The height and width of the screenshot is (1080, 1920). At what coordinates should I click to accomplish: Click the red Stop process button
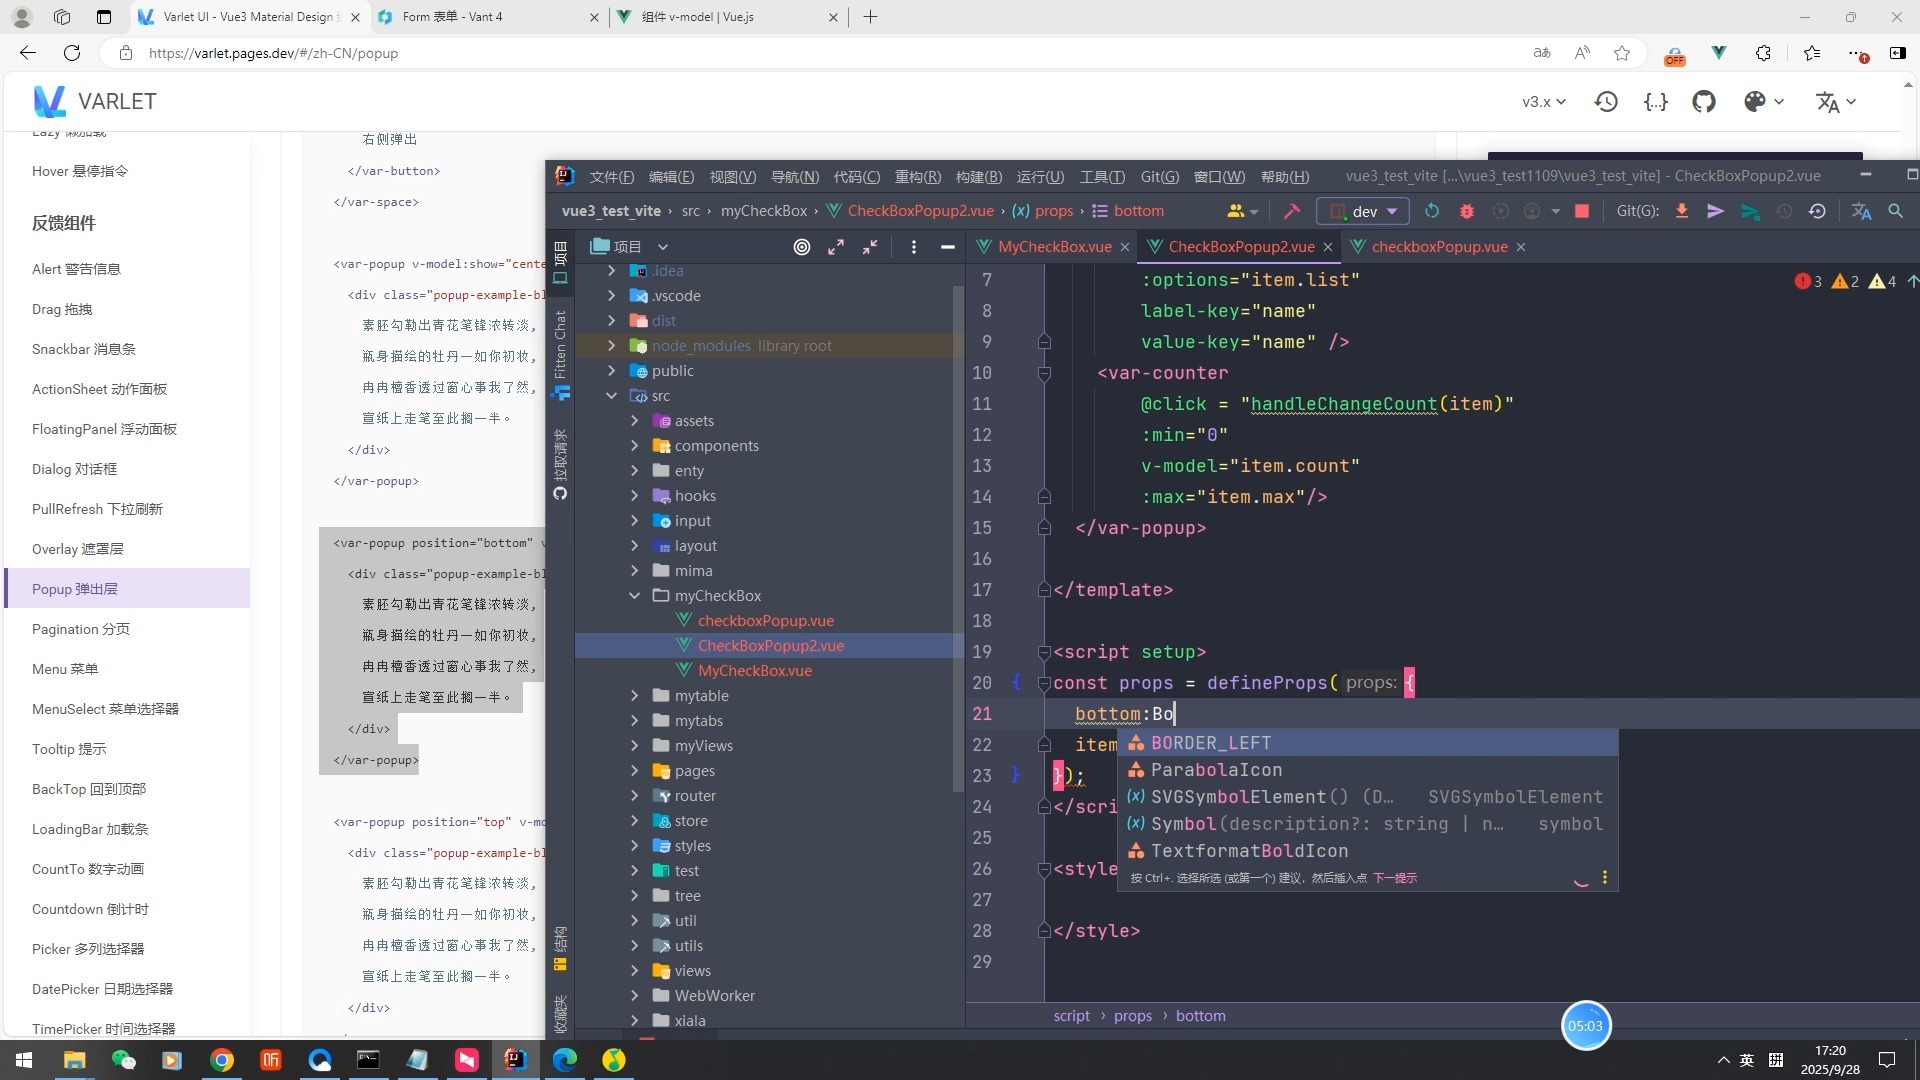pyautogui.click(x=1582, y=211)
